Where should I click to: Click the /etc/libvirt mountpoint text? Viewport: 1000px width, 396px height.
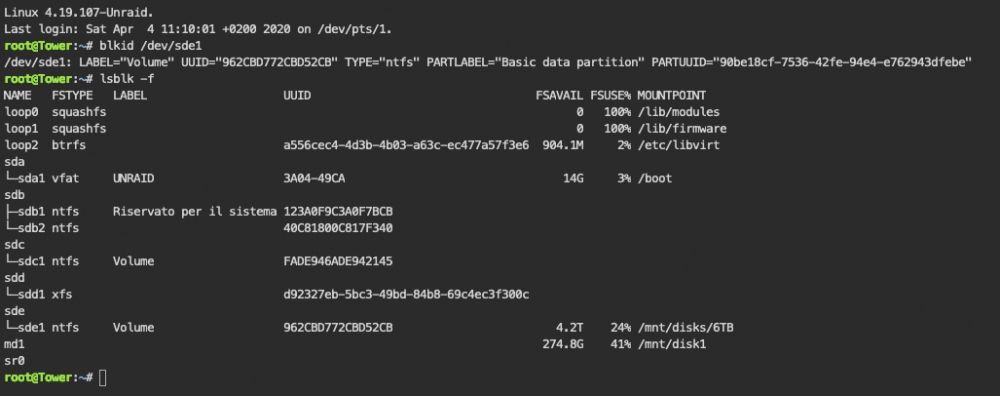pyautogui.click(x=679, y=145)
